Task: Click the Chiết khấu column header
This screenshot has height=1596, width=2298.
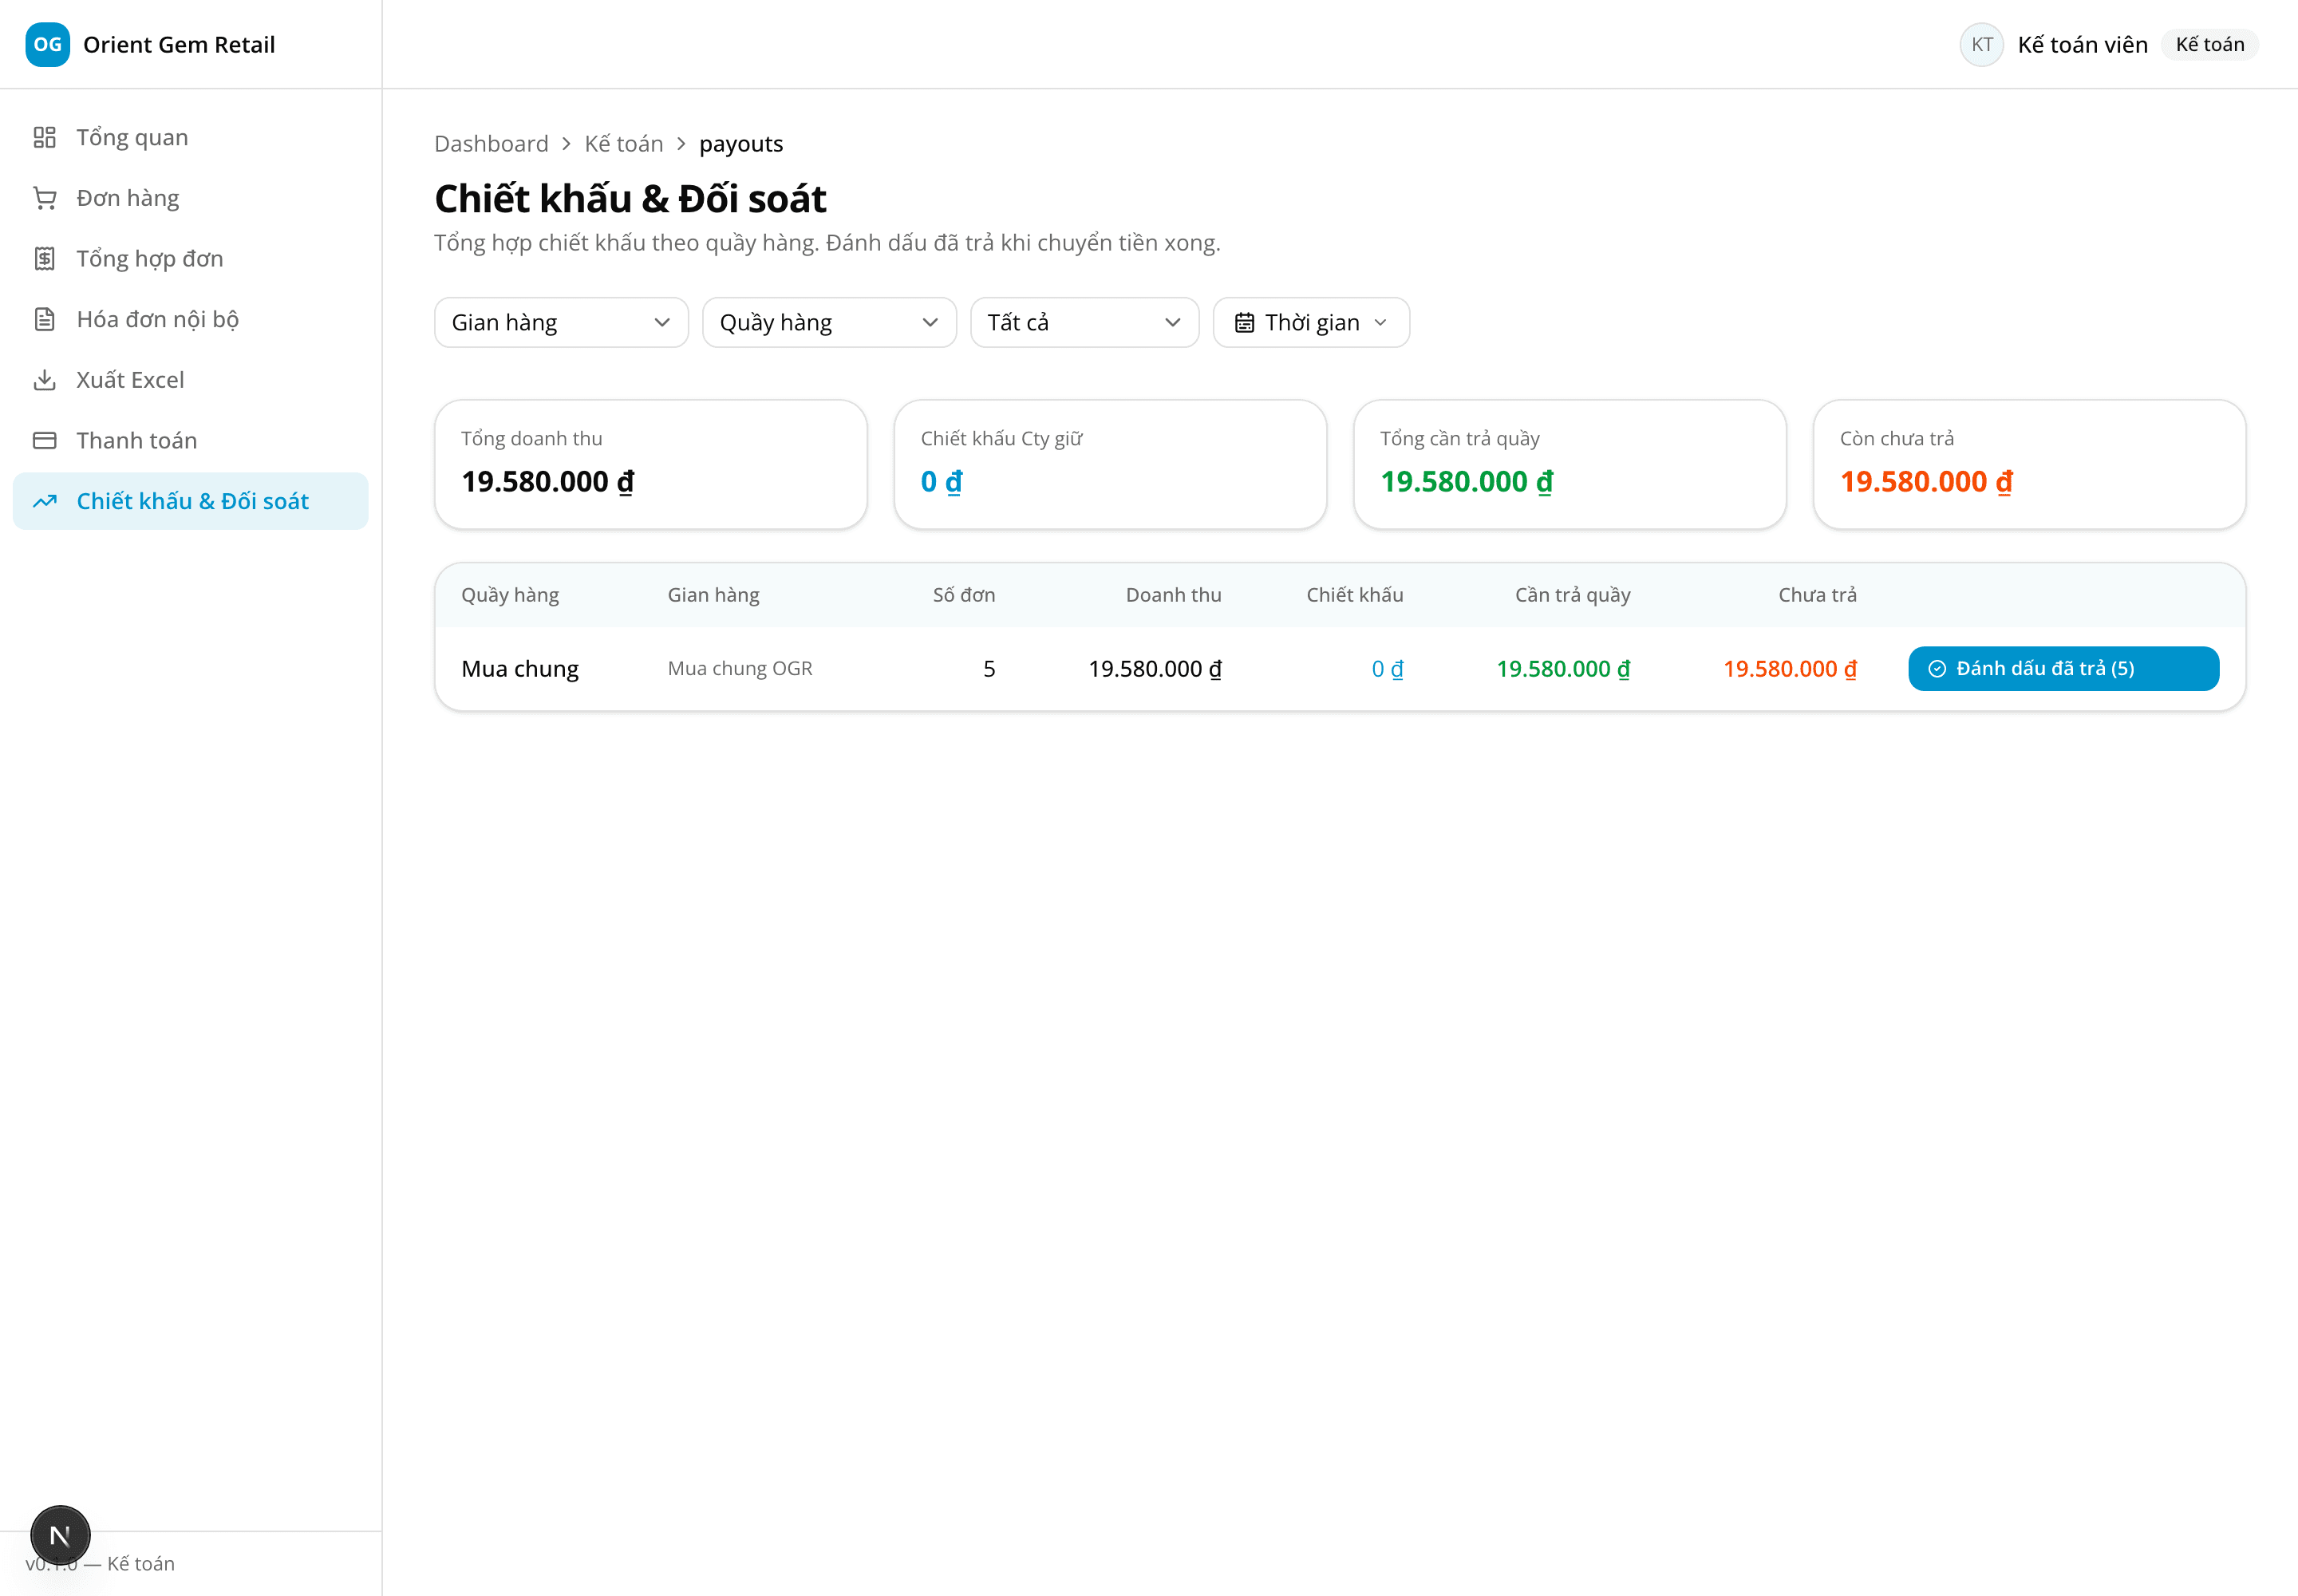Action: 1355,595
